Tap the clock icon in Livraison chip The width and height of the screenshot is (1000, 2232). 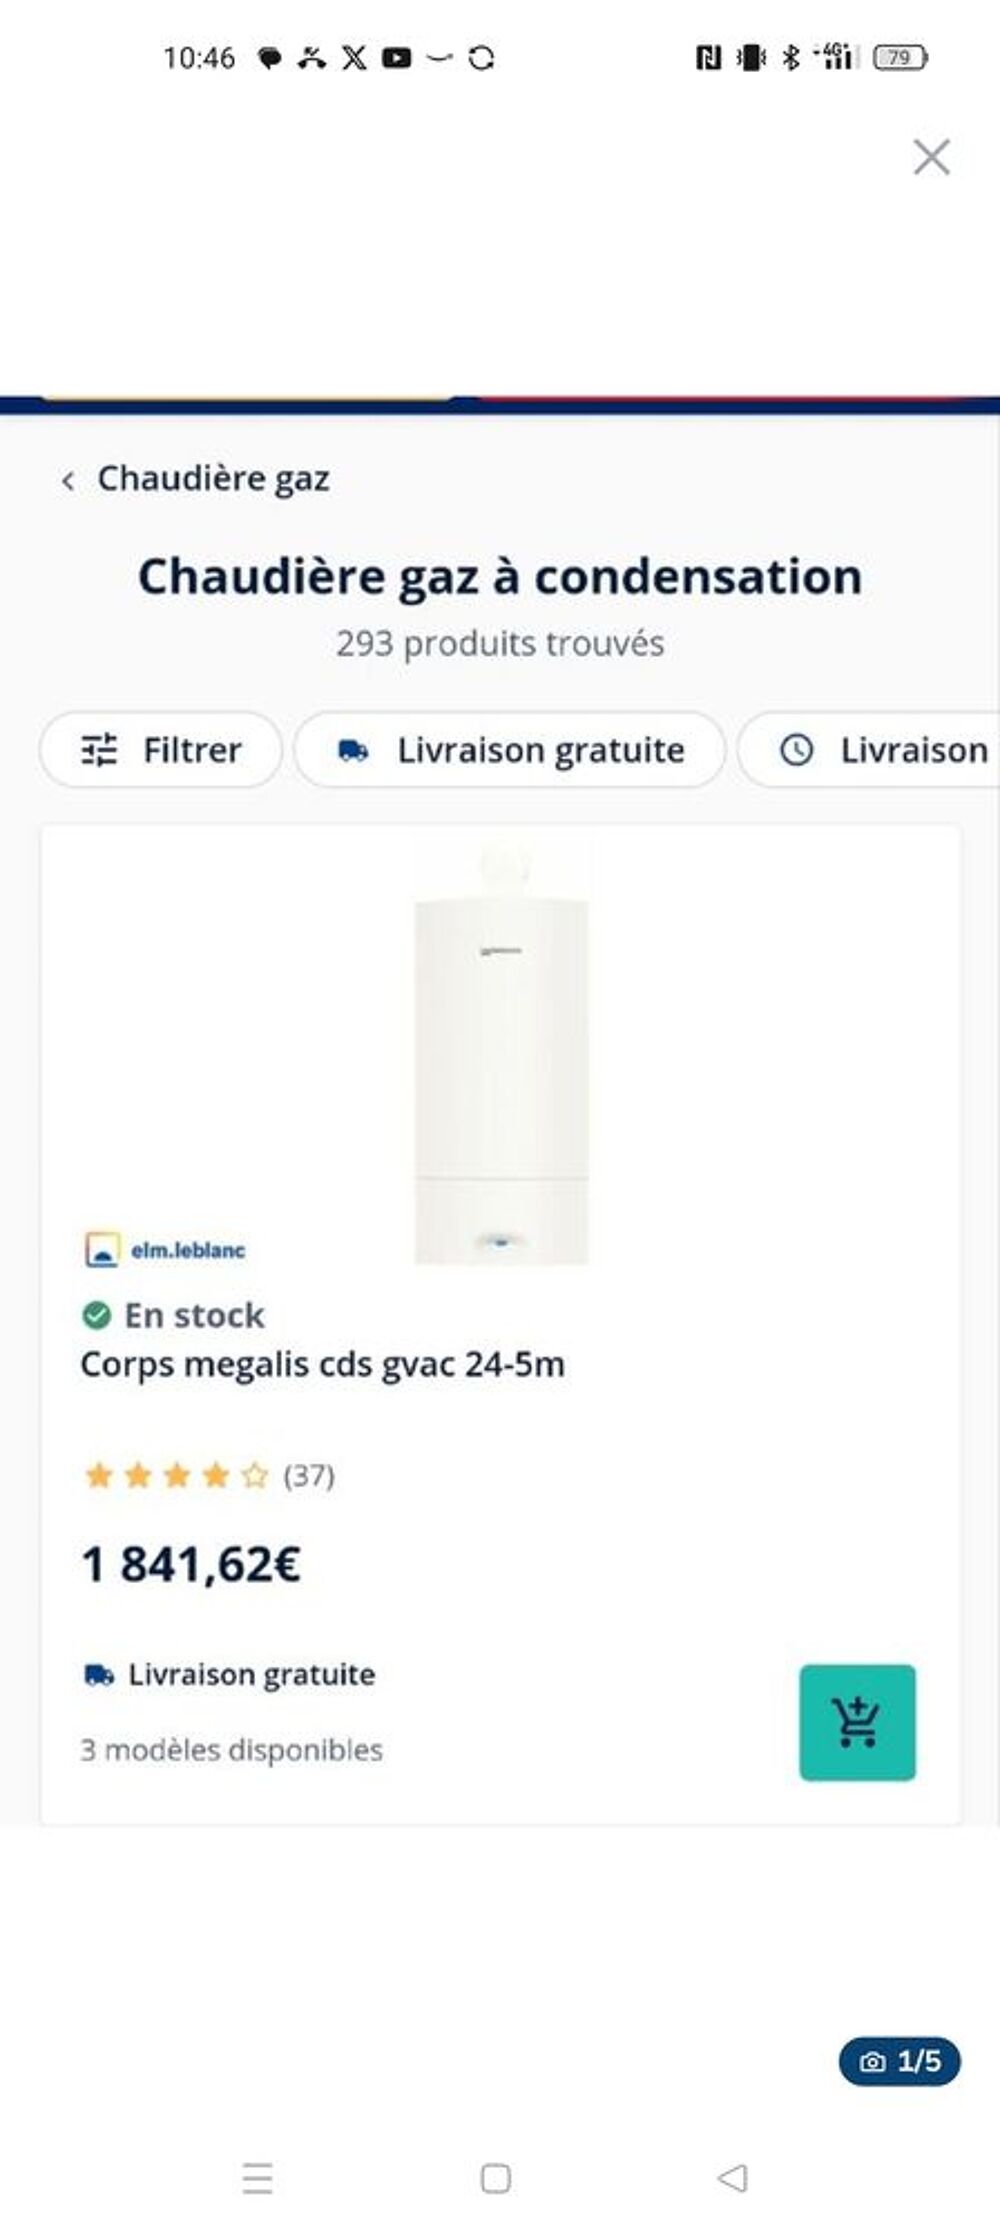[x=796, y=750]
